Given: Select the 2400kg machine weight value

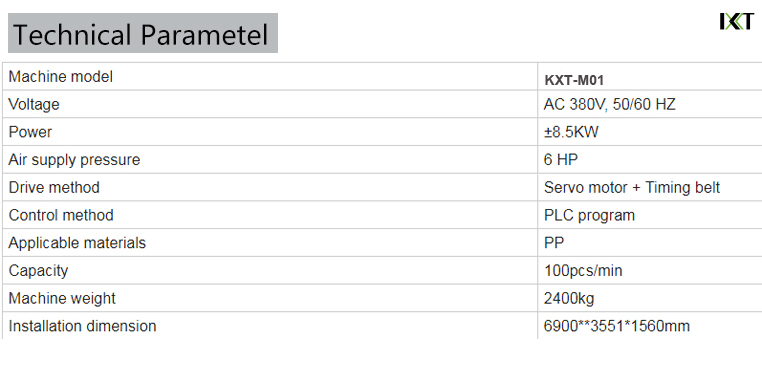Looking at the screenshot, I should coord(569,299).
